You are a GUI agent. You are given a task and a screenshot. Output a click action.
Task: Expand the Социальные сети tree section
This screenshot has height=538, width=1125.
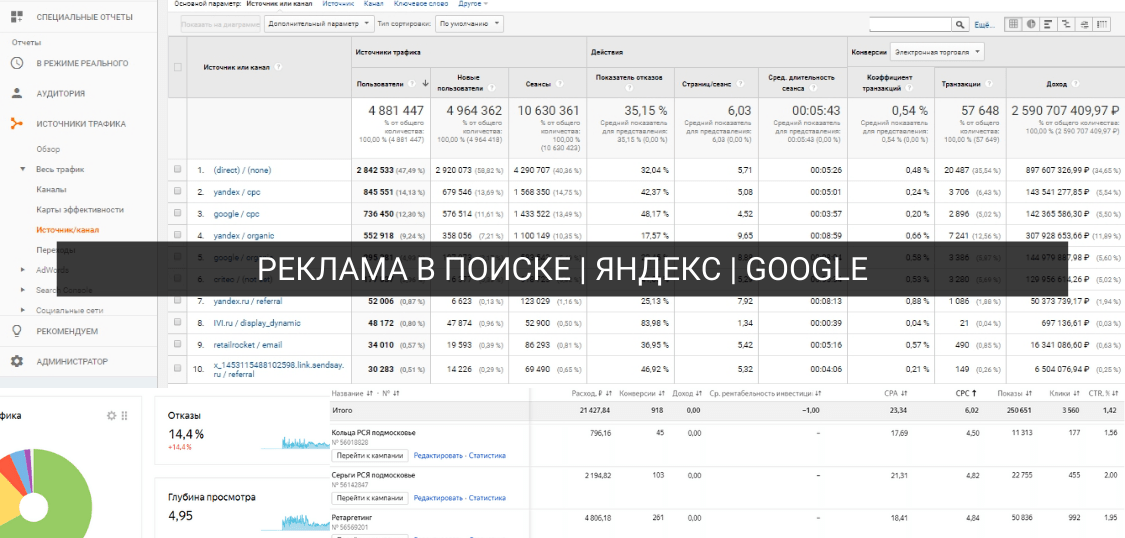pos(22,310)
